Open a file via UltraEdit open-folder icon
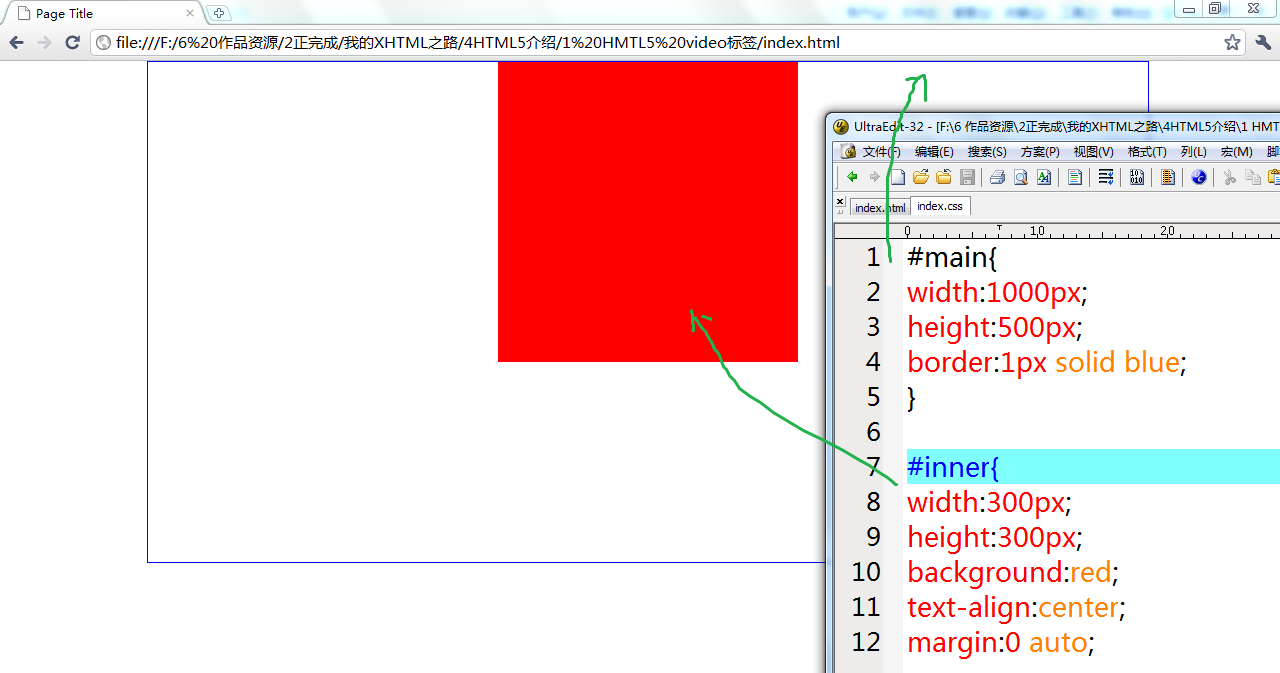This screenshot has height=673, width=1280. (921, 177)
